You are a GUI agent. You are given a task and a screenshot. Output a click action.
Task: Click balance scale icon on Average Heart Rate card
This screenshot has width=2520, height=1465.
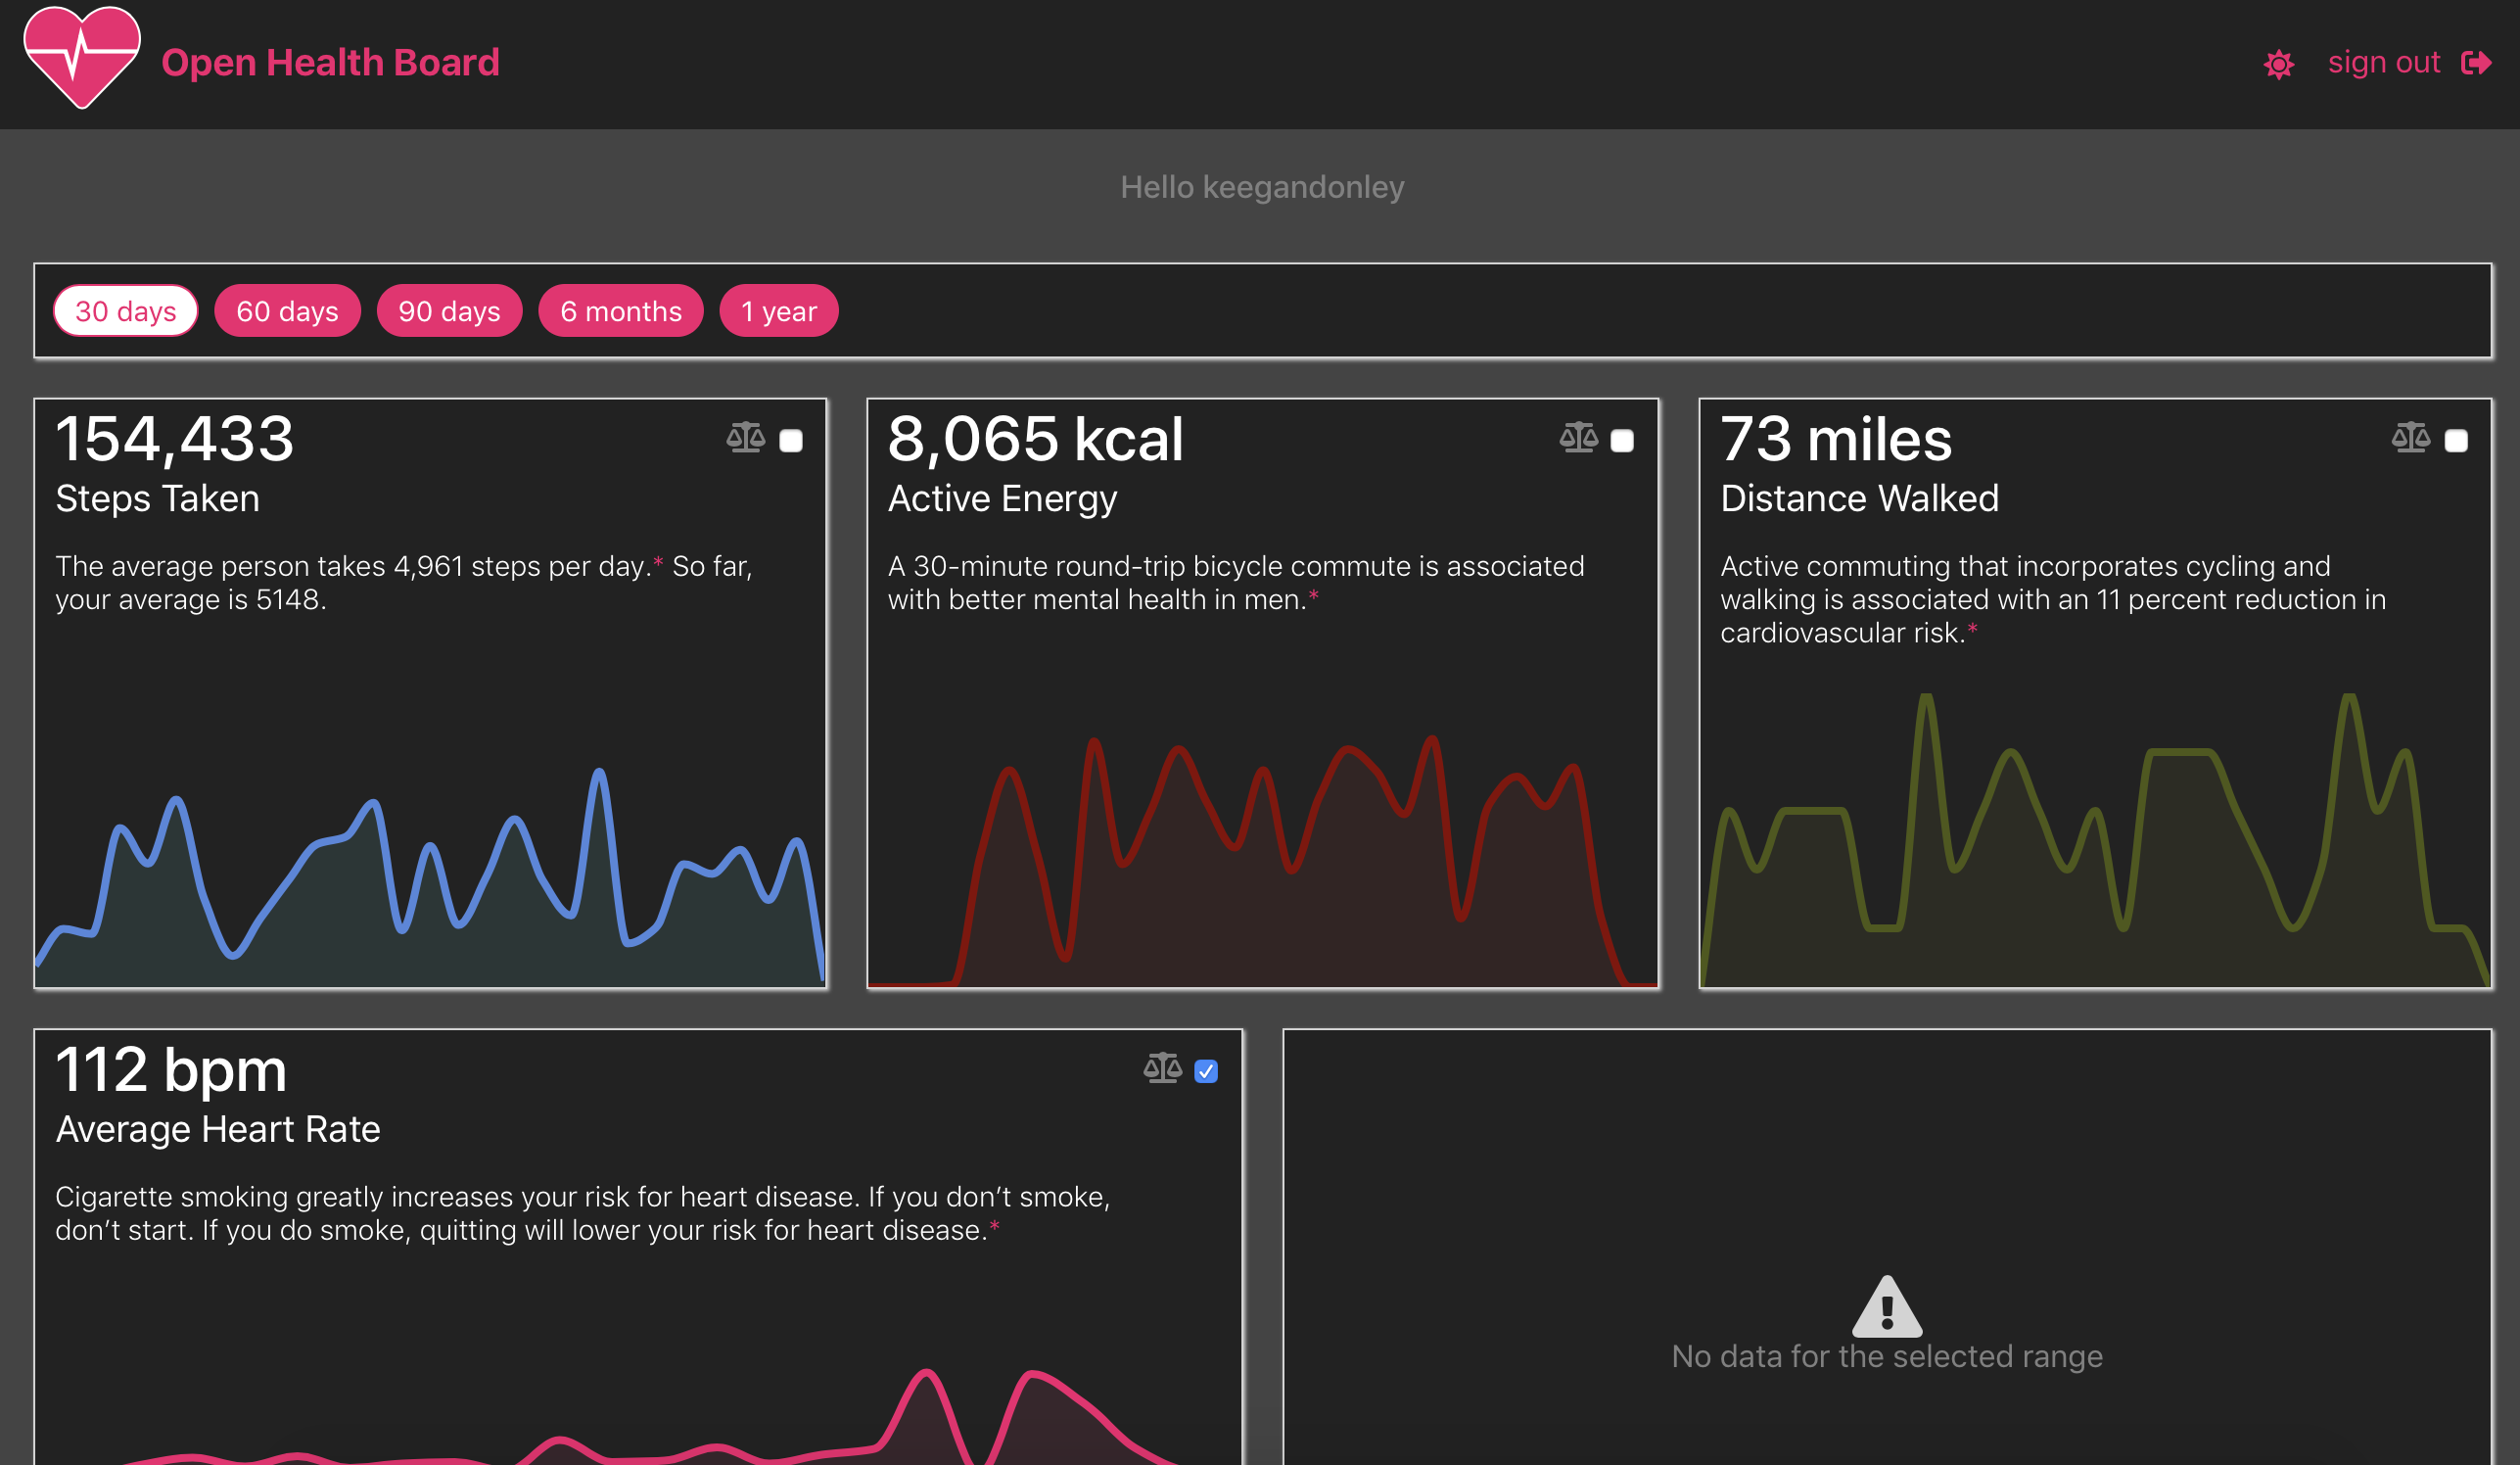click(x=1162, y=1068)
